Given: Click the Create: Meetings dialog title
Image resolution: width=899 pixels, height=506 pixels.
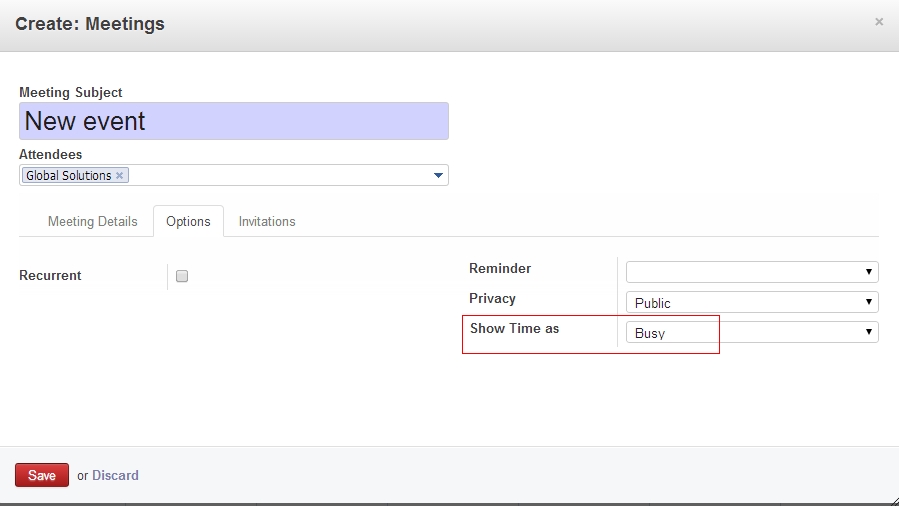Looking at the screenshot, I should coord(90,24).
